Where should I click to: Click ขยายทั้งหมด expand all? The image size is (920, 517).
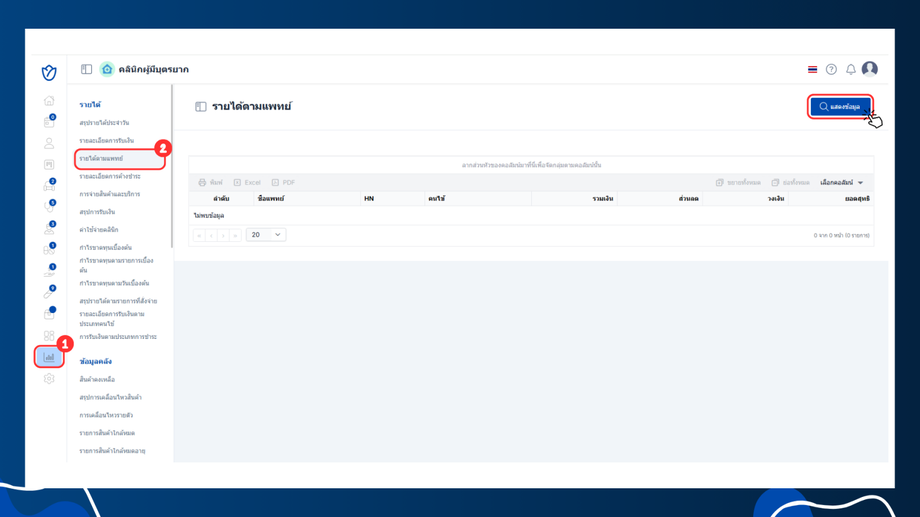[x=738, y=183]
